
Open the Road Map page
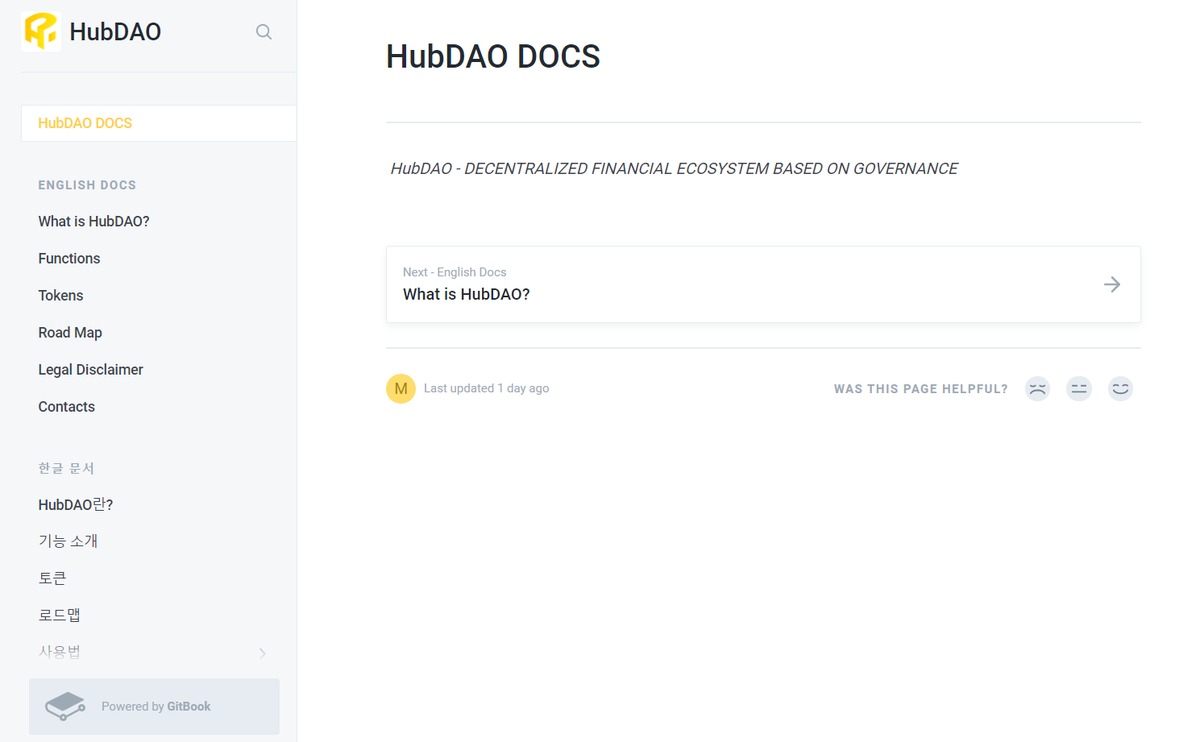70,332
